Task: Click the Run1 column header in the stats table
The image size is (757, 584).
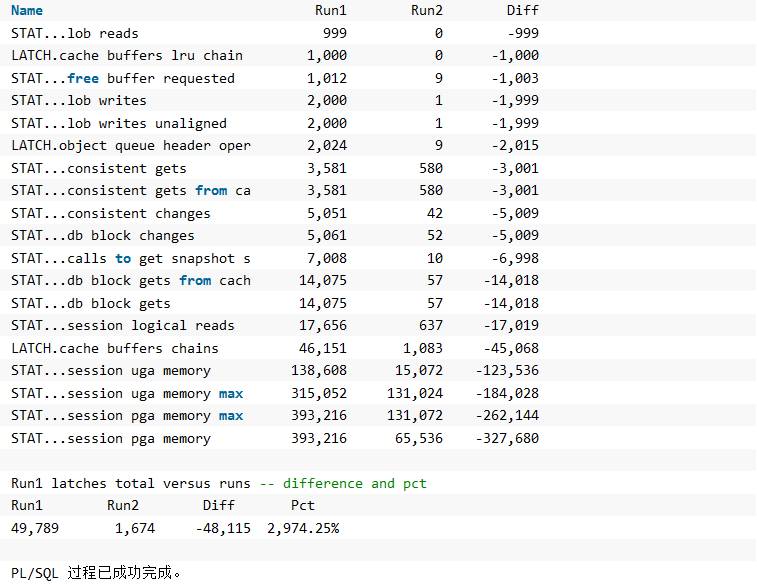Action: click(330, 10)
